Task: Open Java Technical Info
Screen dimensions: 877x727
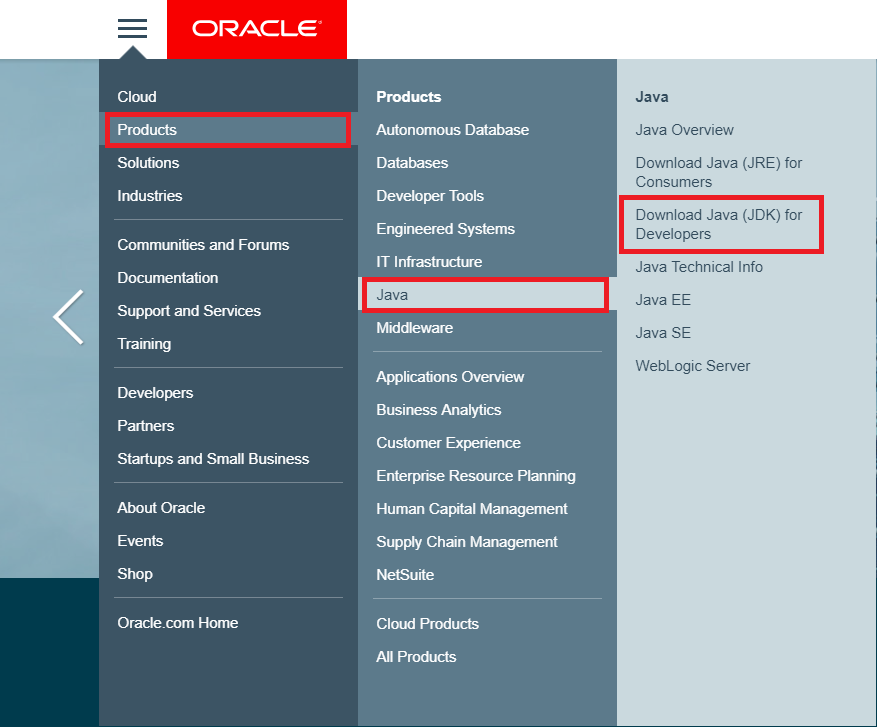Action: 699,267
